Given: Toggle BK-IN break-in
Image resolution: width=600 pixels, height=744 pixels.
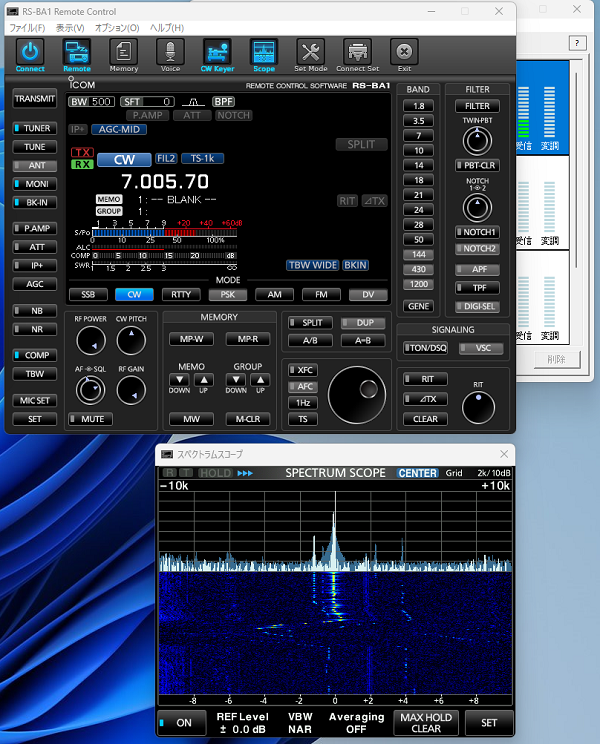Looking at the screenshot, I should coord(35,203).
